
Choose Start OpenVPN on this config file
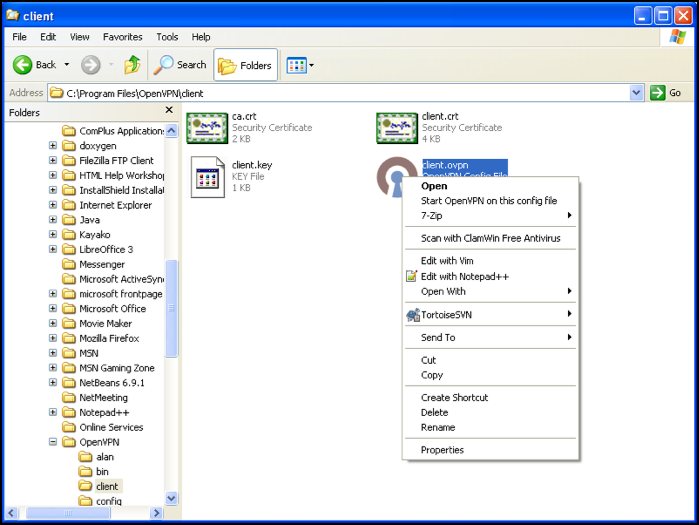click(x=488, y=201)
